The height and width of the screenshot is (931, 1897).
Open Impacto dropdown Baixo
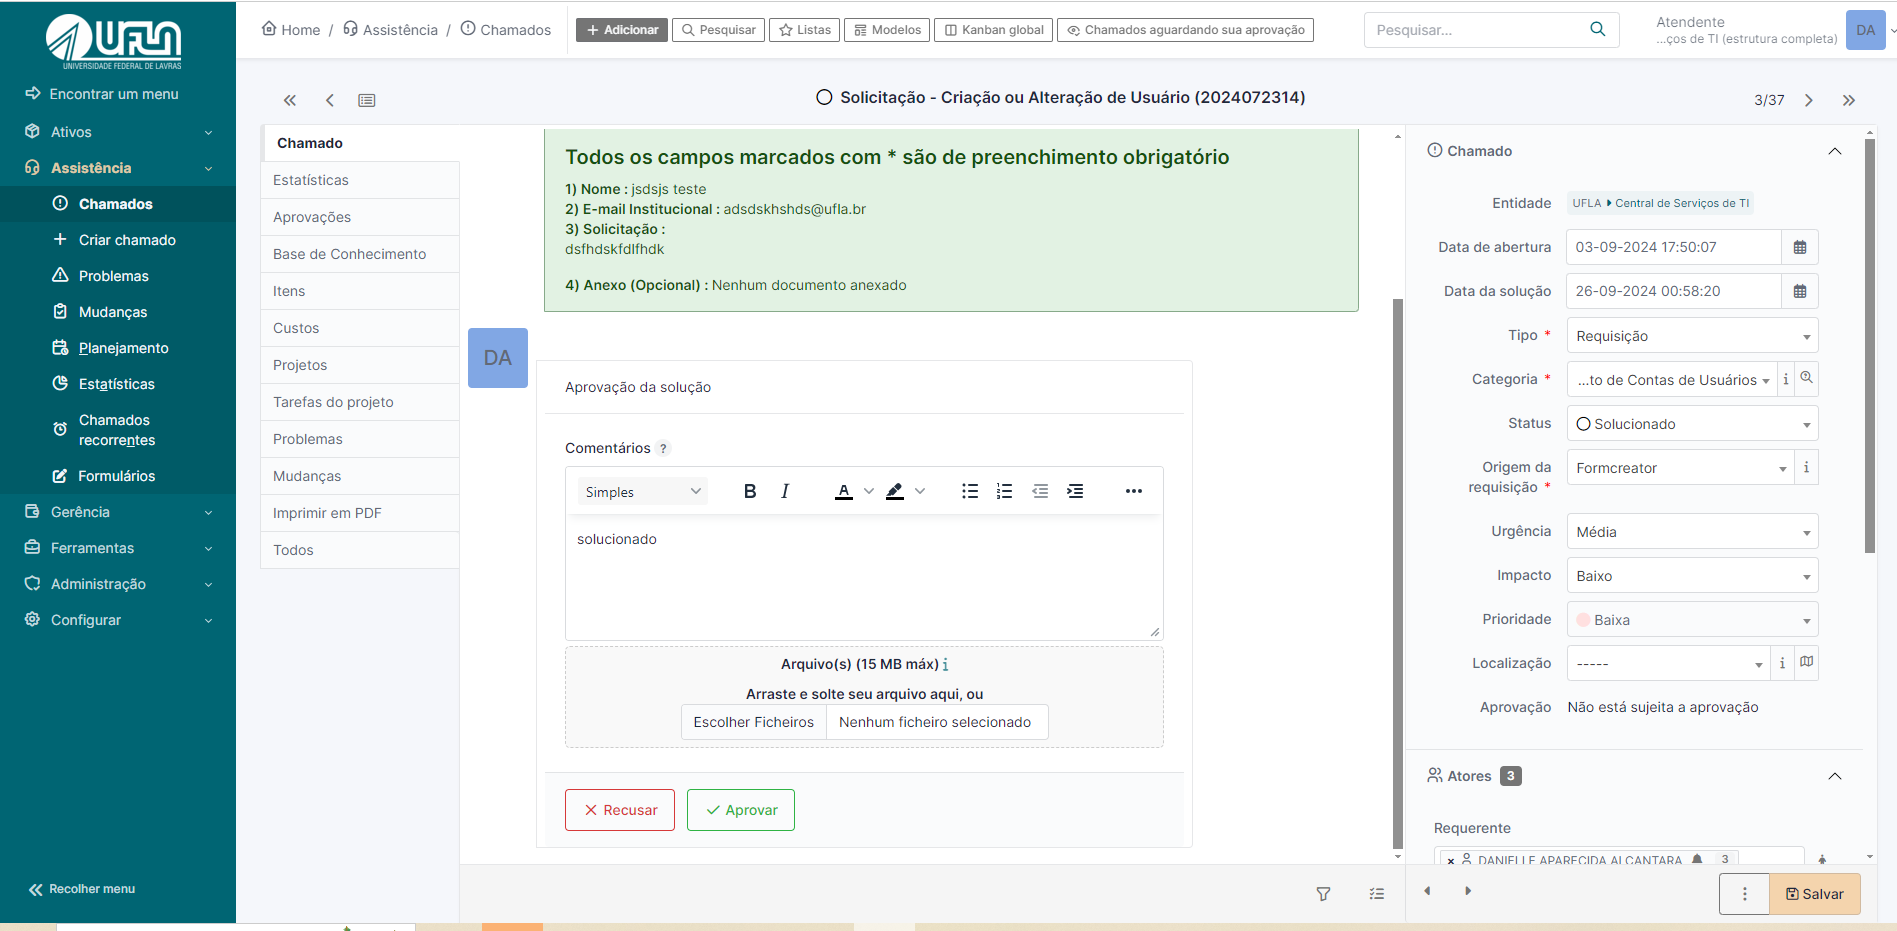[1692, 576]
